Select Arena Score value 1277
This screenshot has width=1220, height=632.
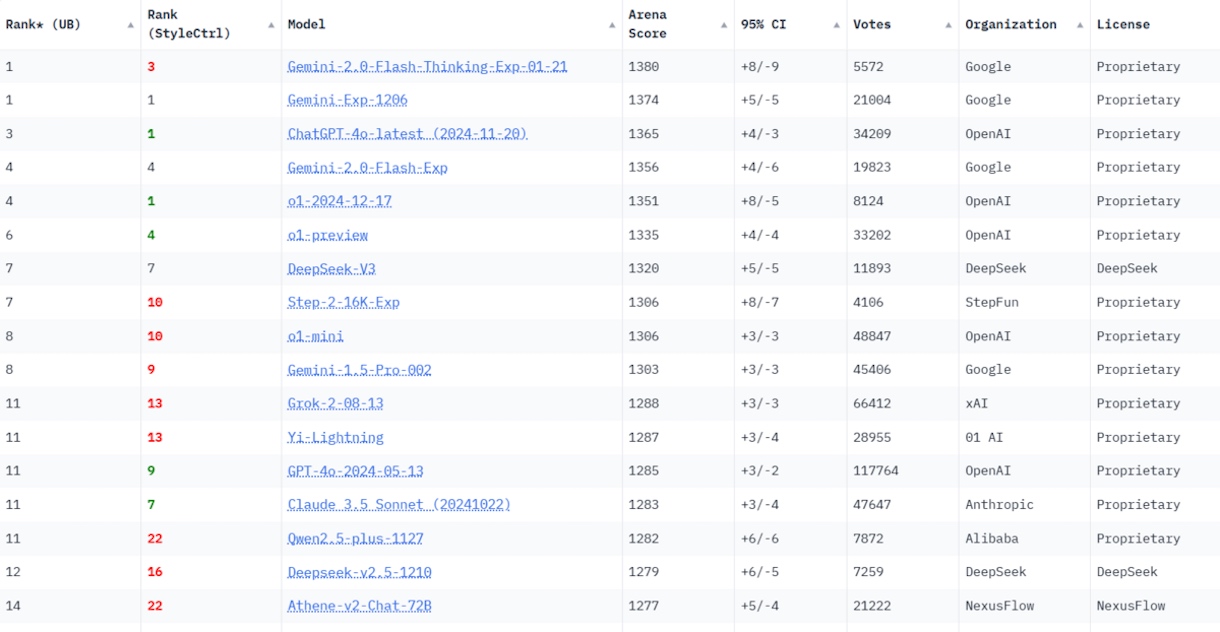[643, 606]
